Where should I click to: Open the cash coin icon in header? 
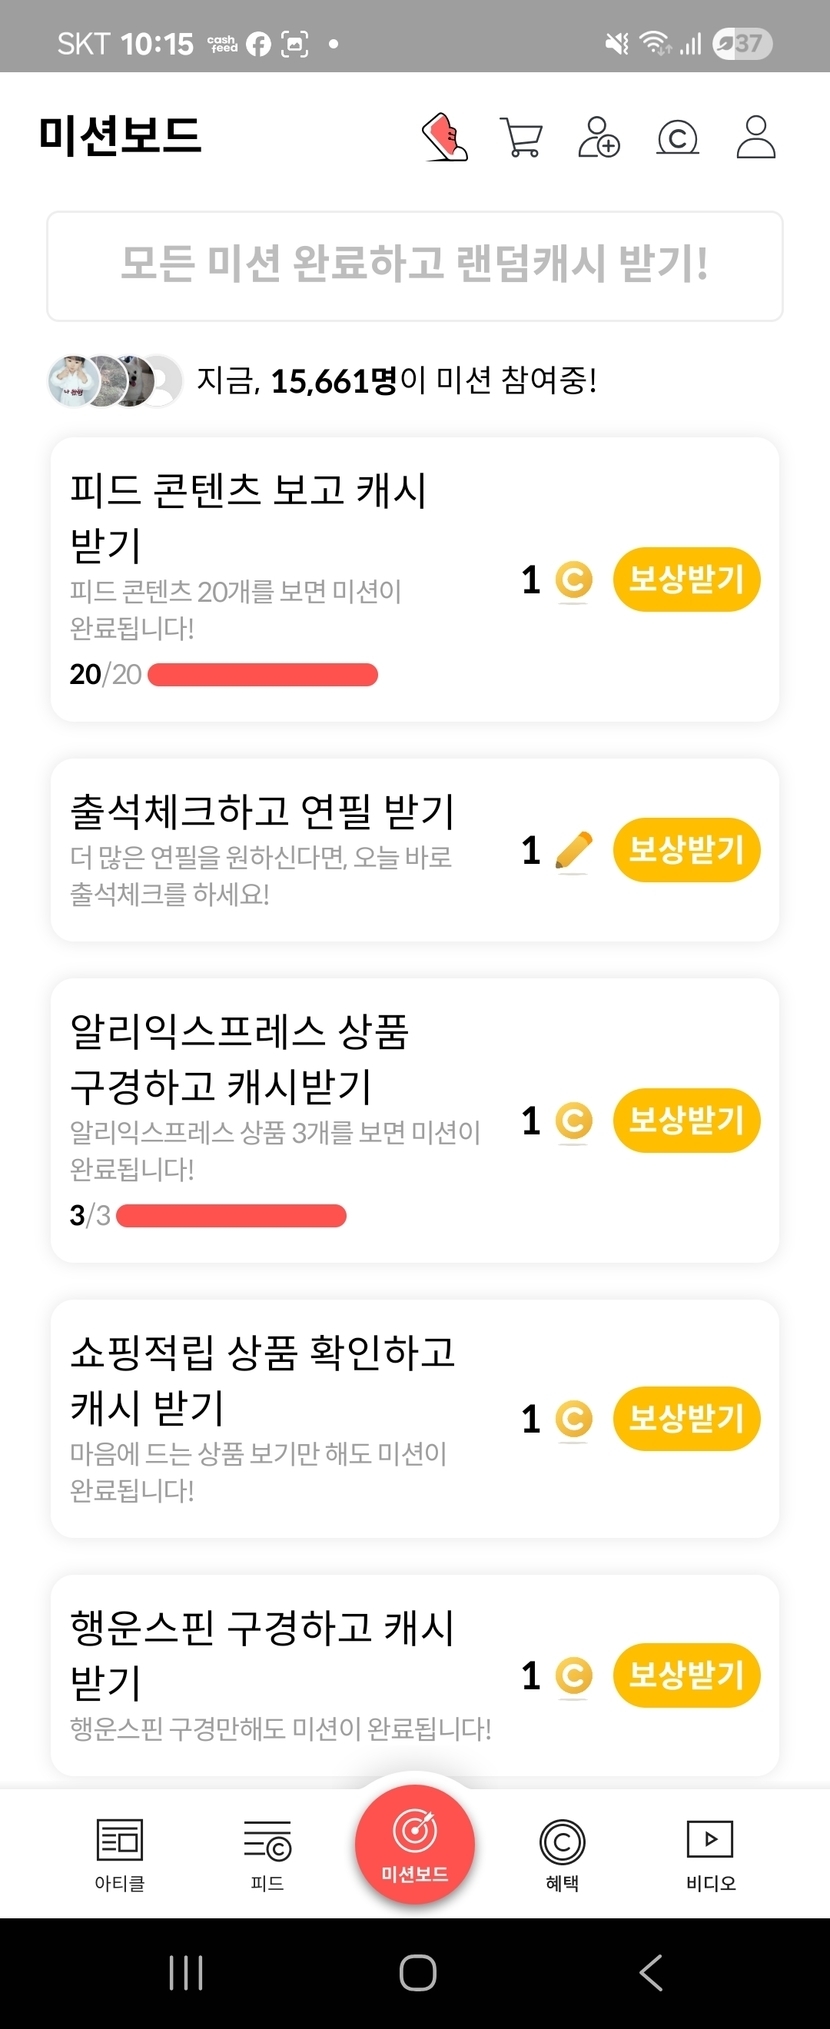677,138
